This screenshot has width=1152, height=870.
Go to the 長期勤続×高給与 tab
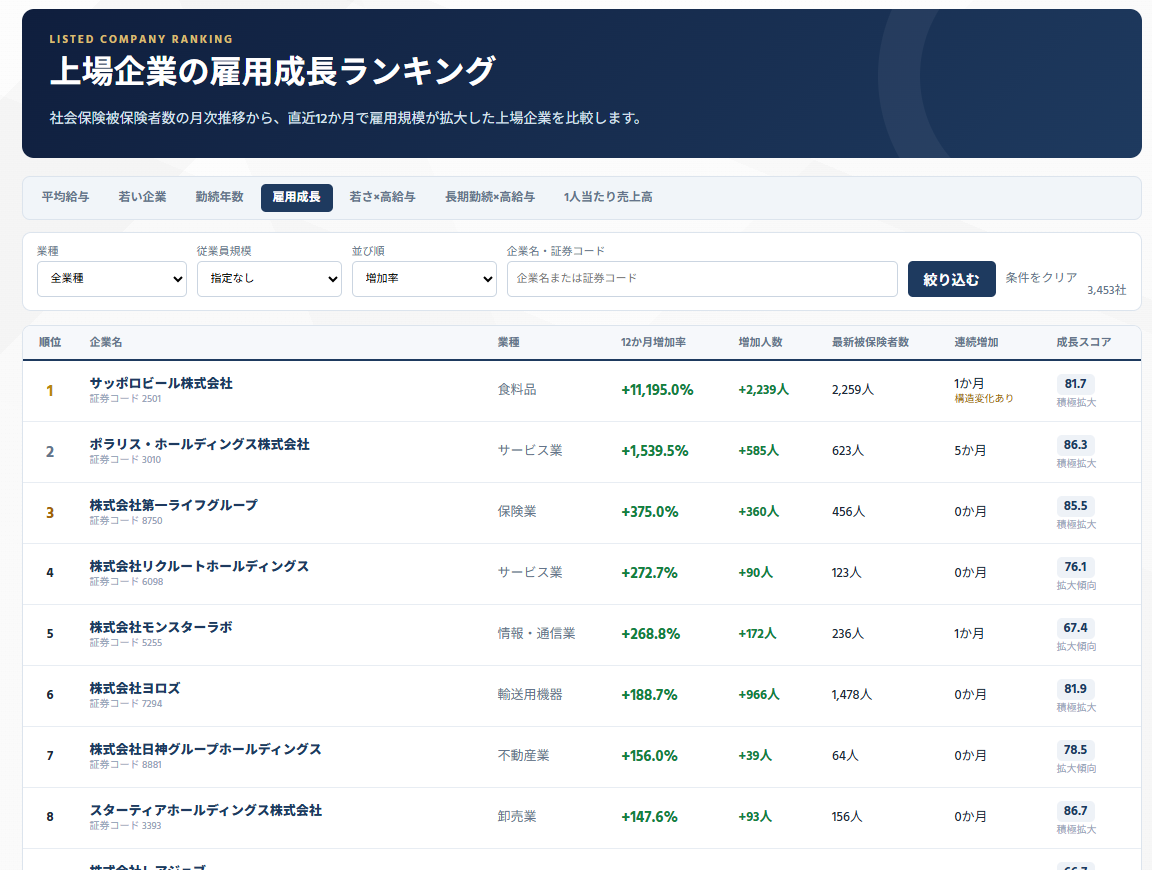490,197
